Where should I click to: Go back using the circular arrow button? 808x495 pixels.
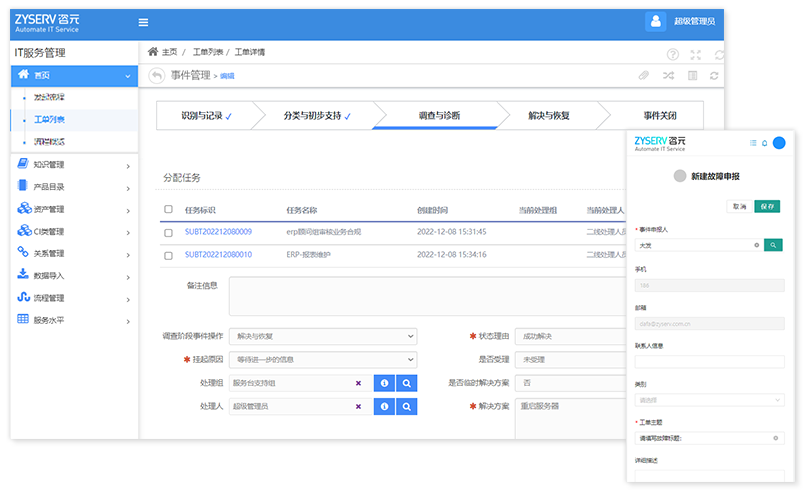coord(157,76)
